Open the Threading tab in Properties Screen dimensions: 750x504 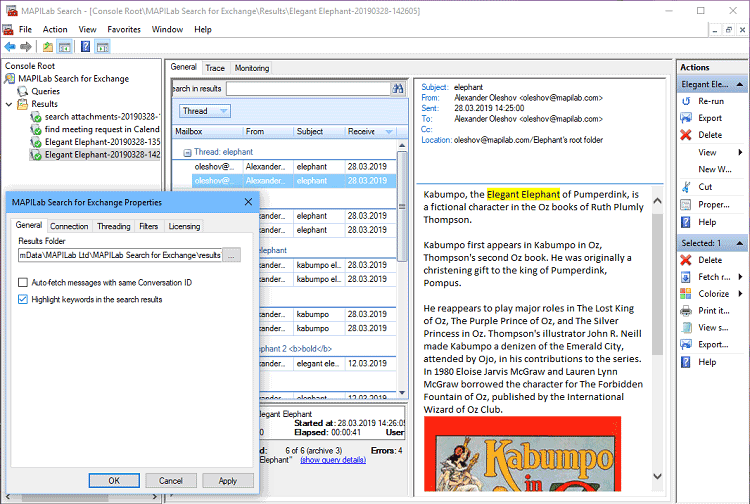pos(113,226)
